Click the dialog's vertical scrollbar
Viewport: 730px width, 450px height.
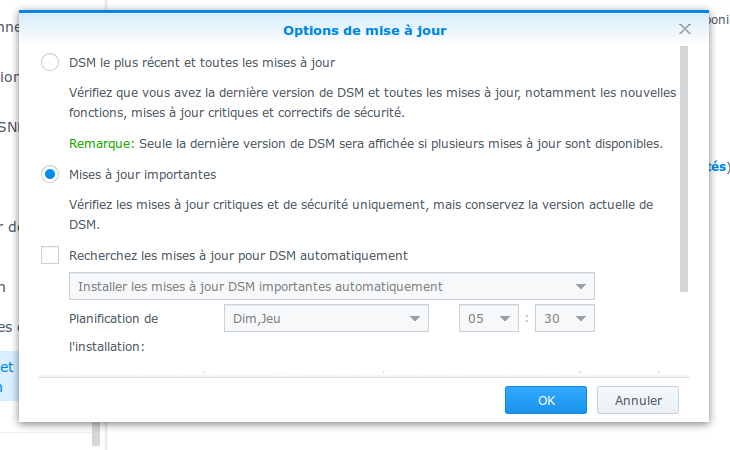click(x=683, y=168)
